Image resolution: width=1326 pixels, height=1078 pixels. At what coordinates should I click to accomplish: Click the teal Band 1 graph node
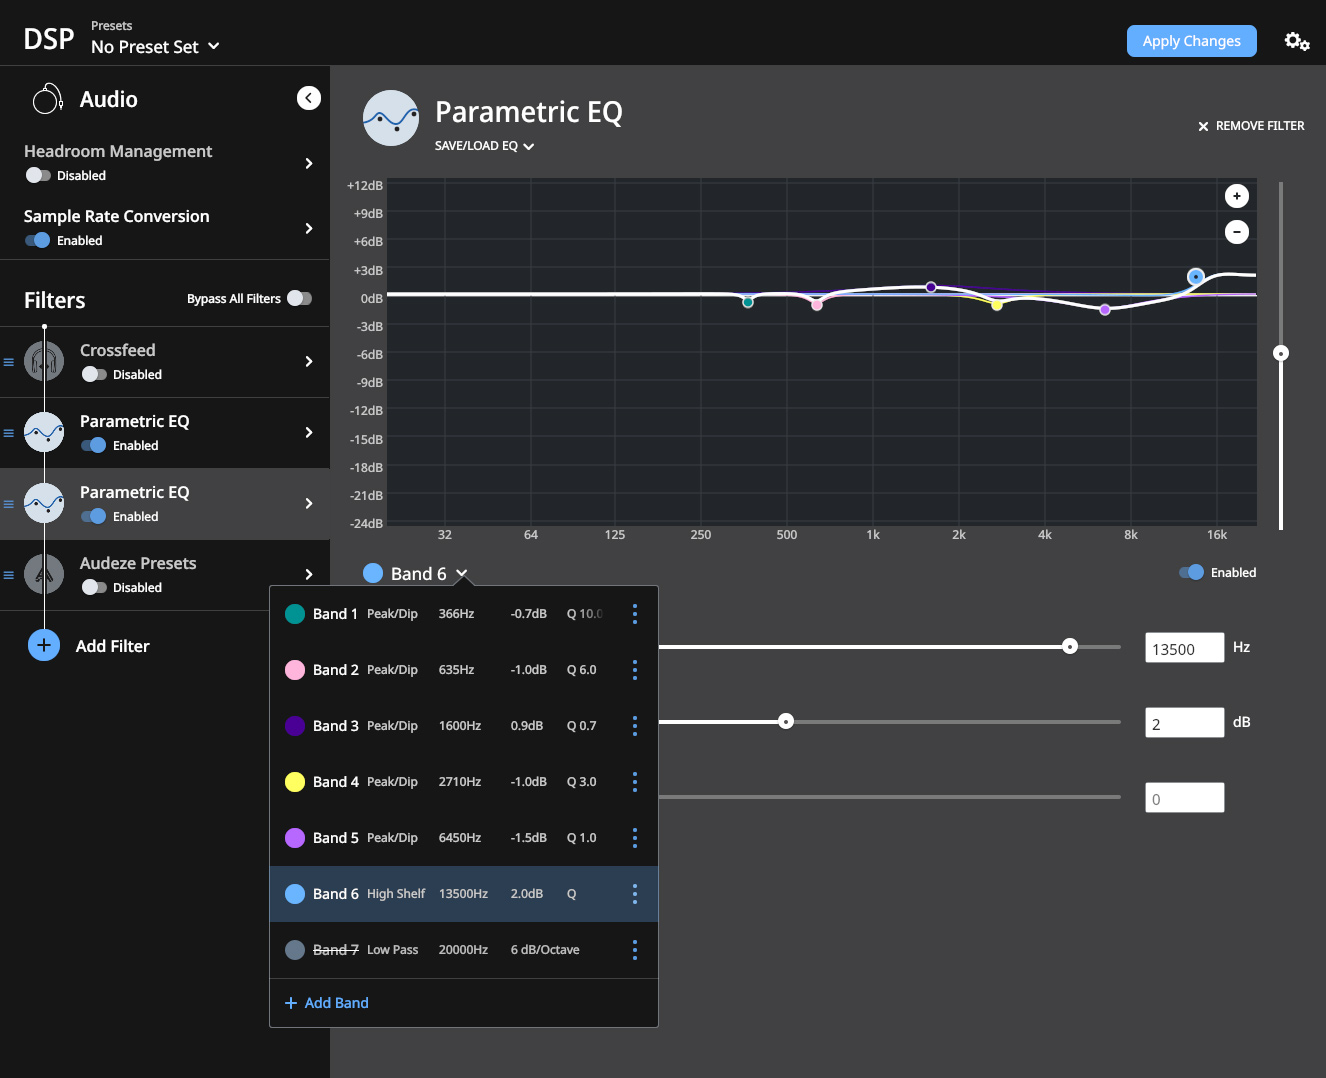(x=748, y=302)
